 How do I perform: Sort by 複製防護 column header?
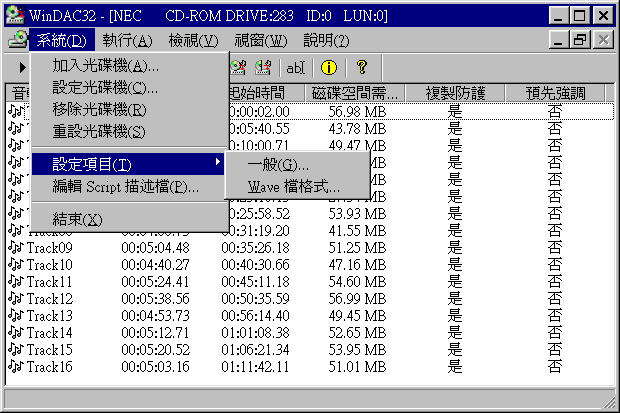pos(455,93)
